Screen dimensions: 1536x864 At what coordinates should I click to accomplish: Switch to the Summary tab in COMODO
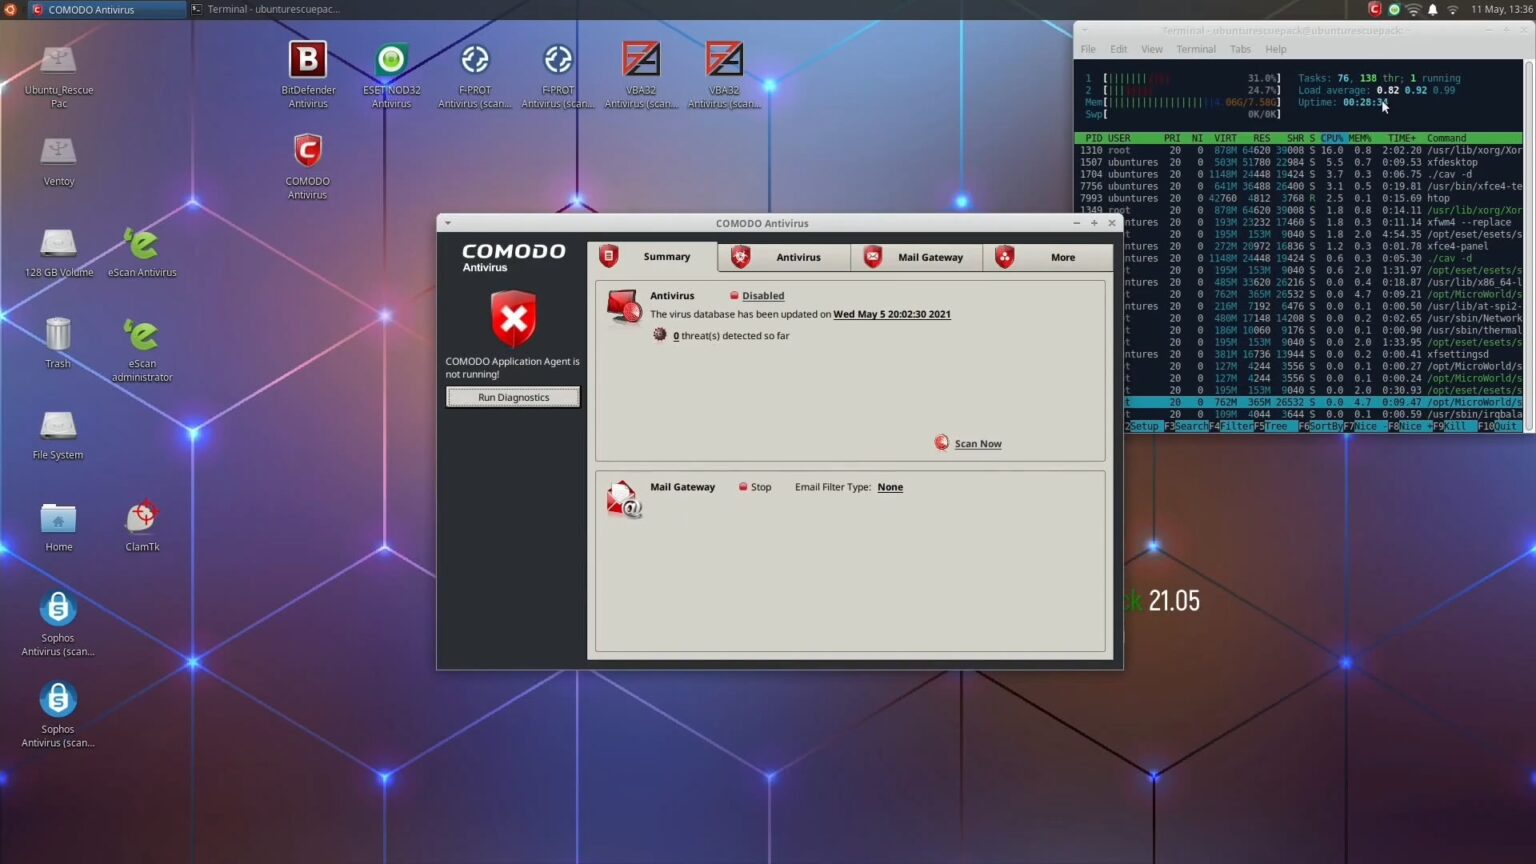652,257
